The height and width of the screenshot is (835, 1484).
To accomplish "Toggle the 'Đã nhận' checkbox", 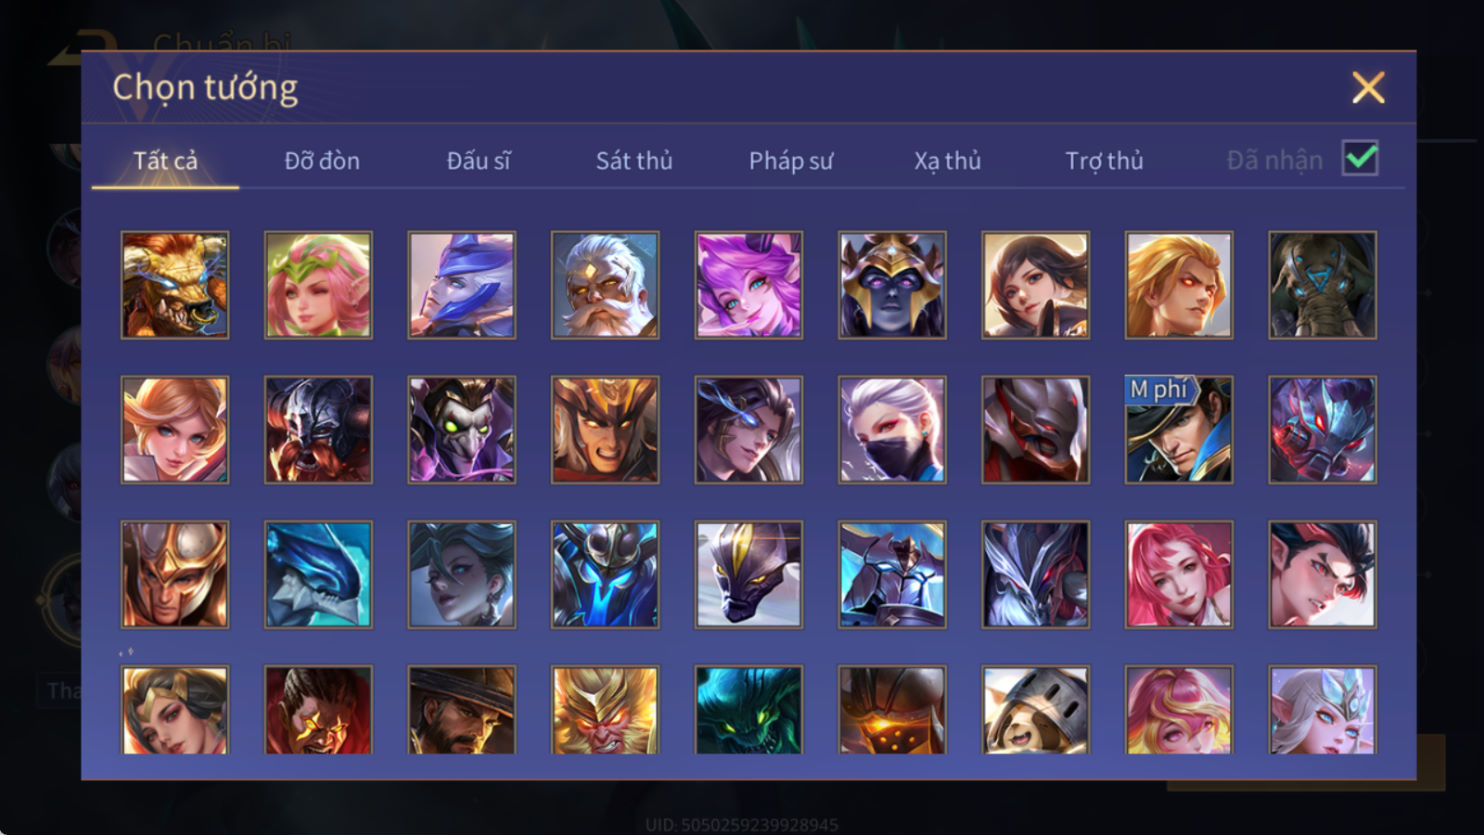I will coord(1360,158).
